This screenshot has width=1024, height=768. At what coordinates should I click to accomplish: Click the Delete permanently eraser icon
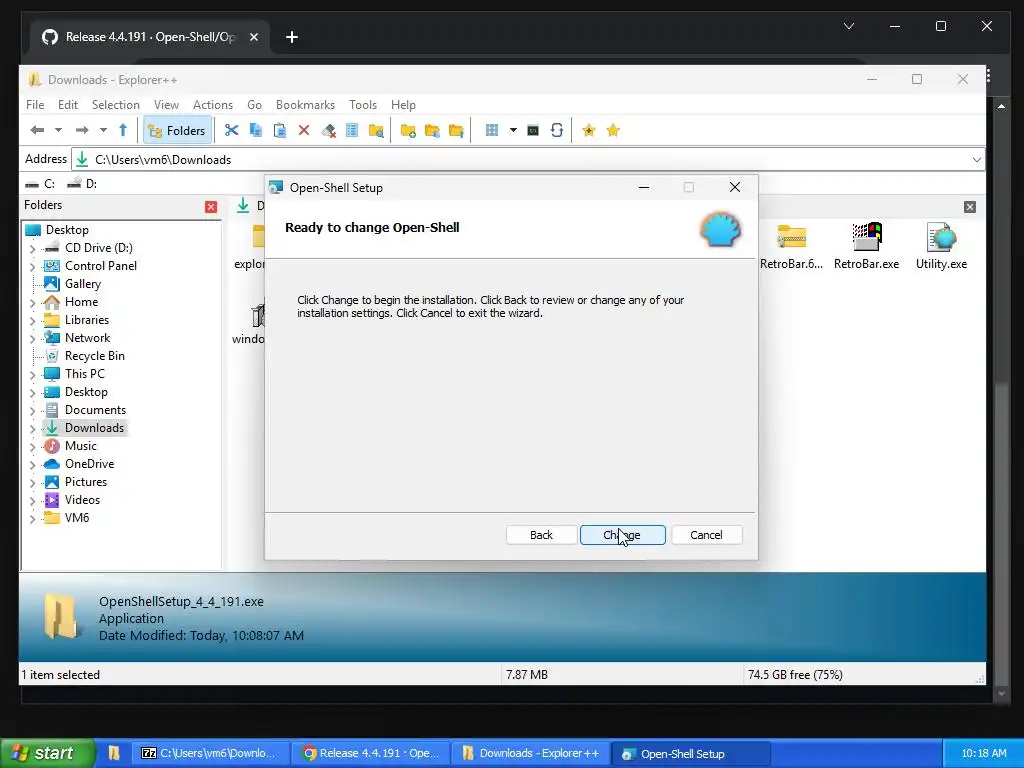[328, 130]
